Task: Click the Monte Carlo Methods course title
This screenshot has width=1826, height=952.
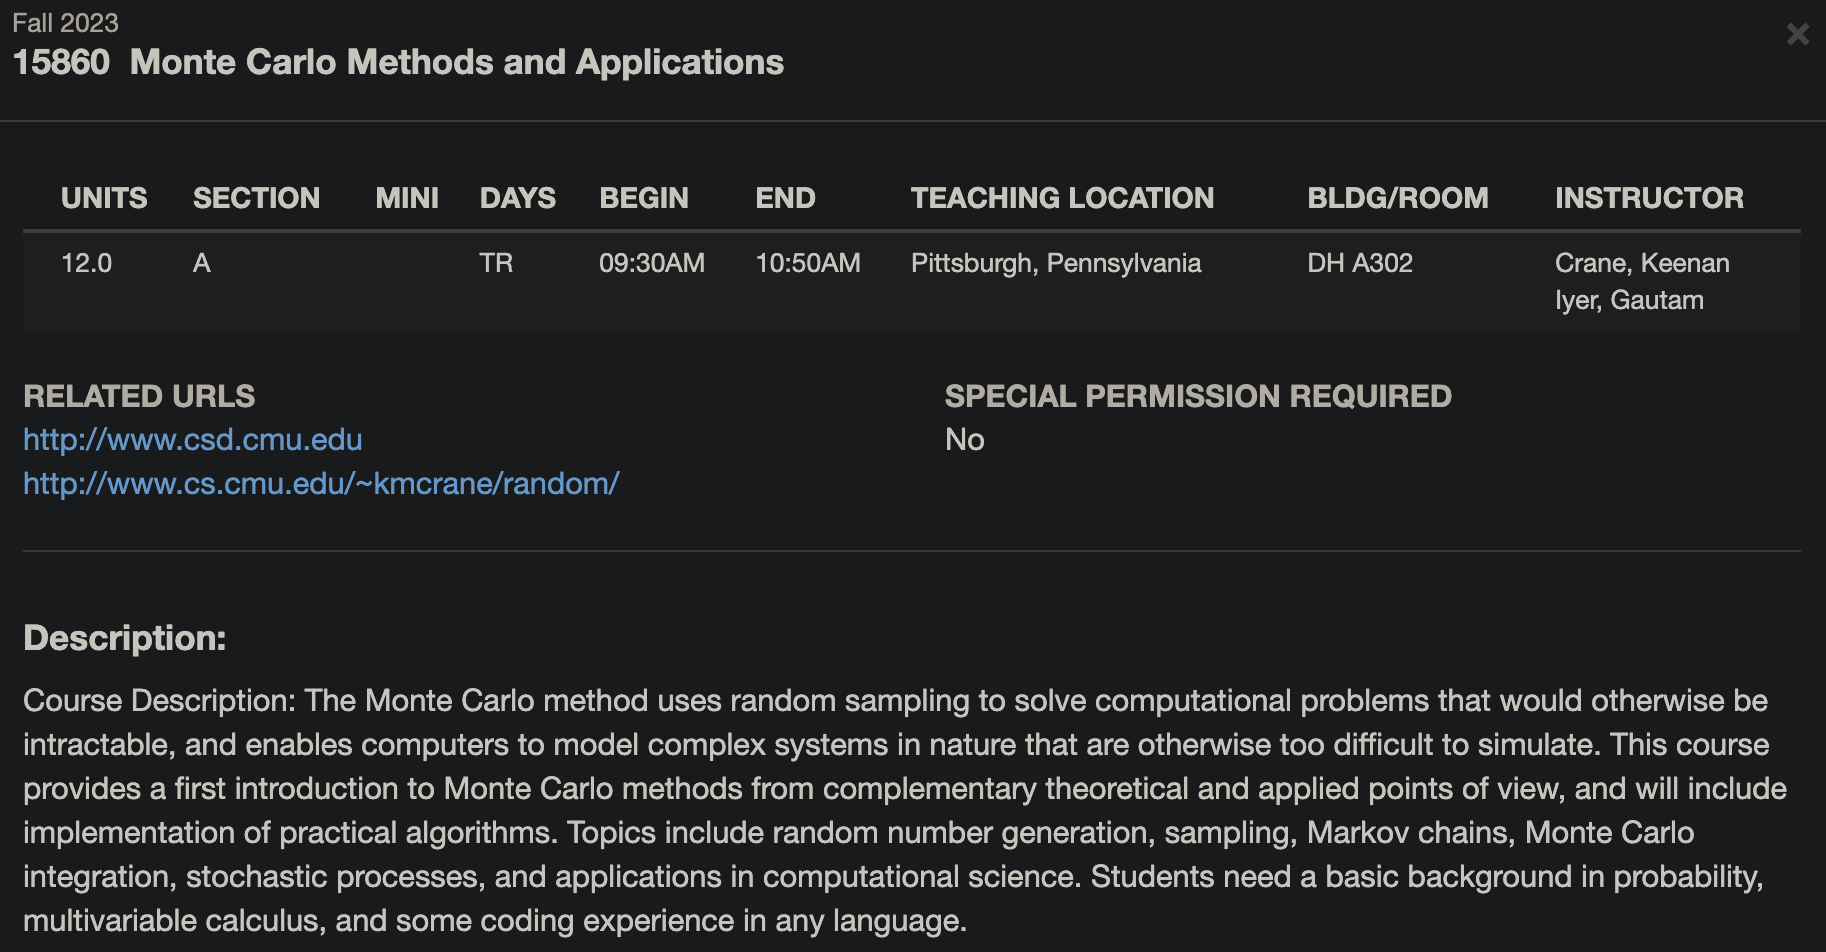Action: pos(457,62)
